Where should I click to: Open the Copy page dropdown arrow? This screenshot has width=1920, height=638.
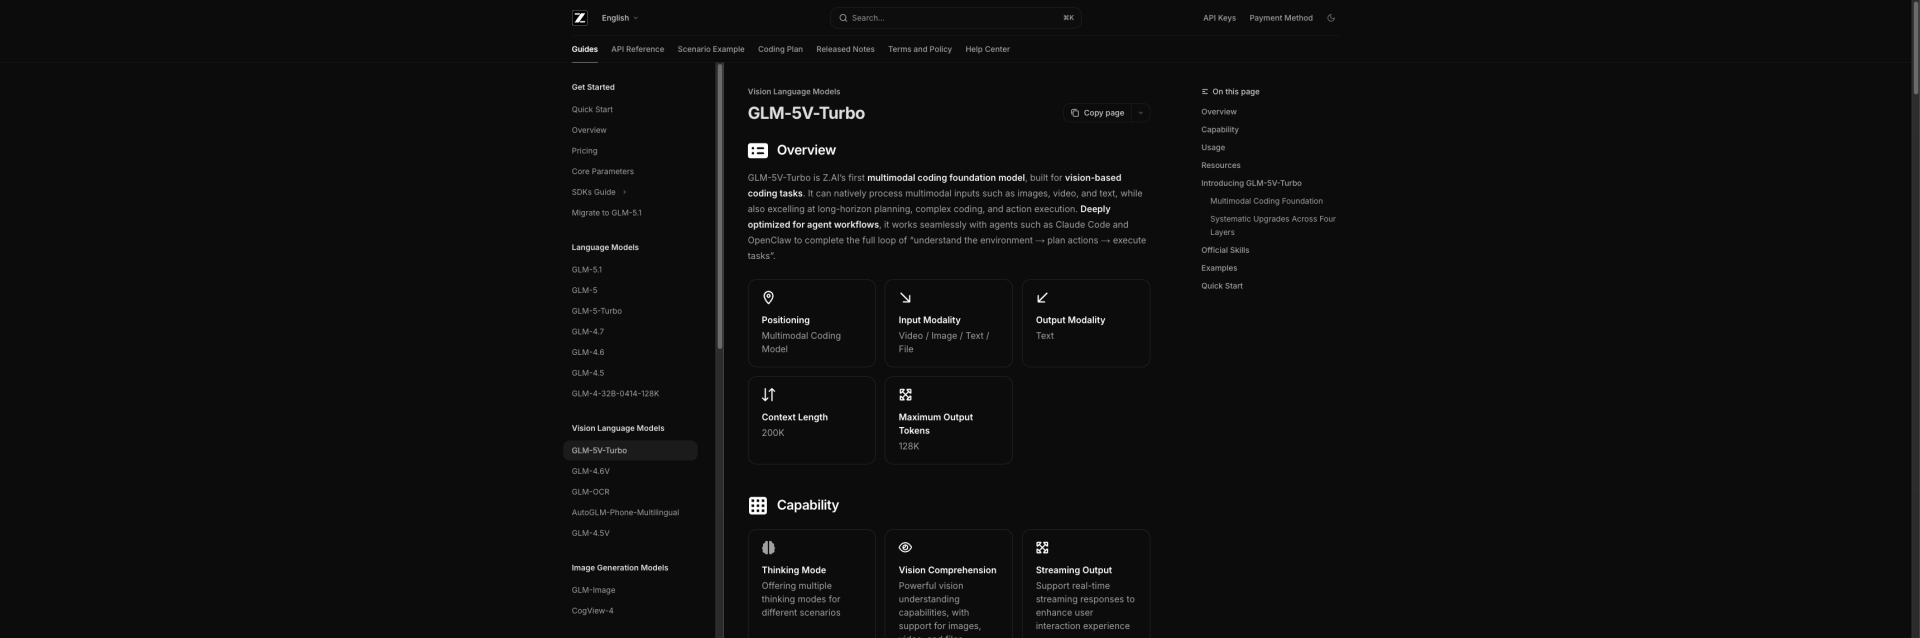tap(1140, 113)
